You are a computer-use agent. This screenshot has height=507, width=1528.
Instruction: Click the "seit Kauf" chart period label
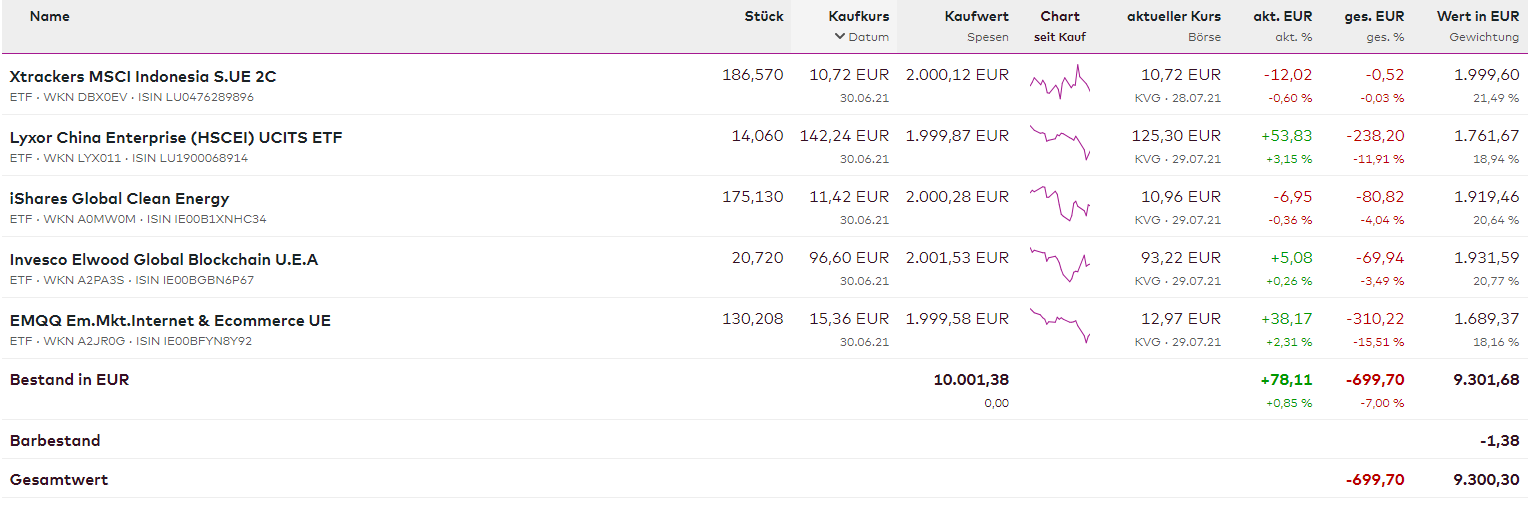click(x=1060, y=37)
